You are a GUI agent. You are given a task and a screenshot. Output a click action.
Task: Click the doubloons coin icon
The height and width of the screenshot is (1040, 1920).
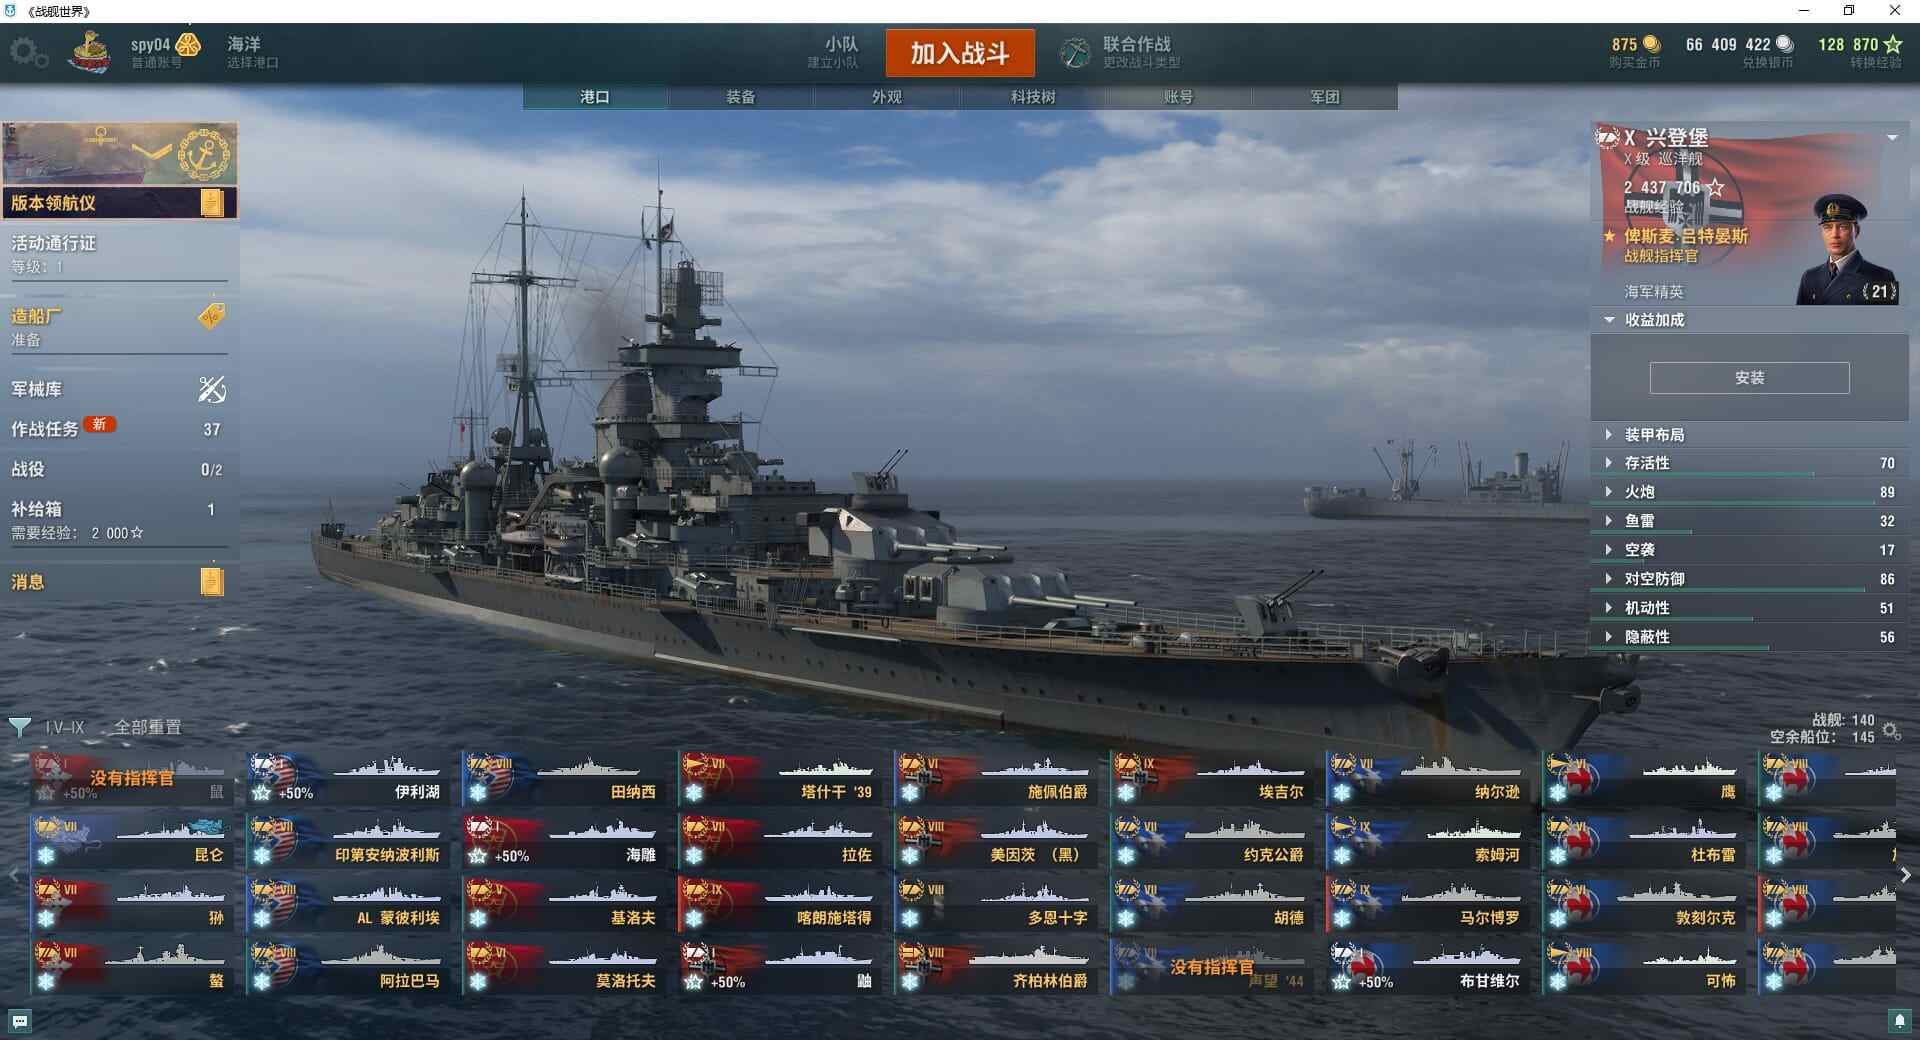[x=1652, y=45]
